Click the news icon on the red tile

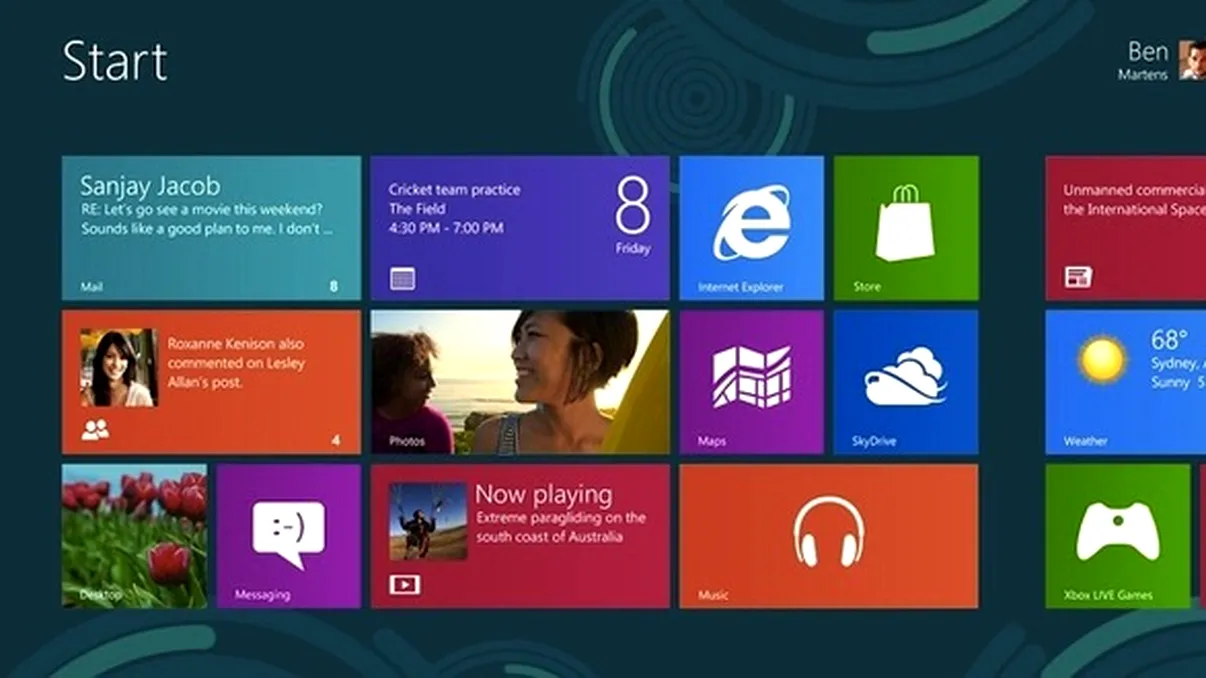1078,277
